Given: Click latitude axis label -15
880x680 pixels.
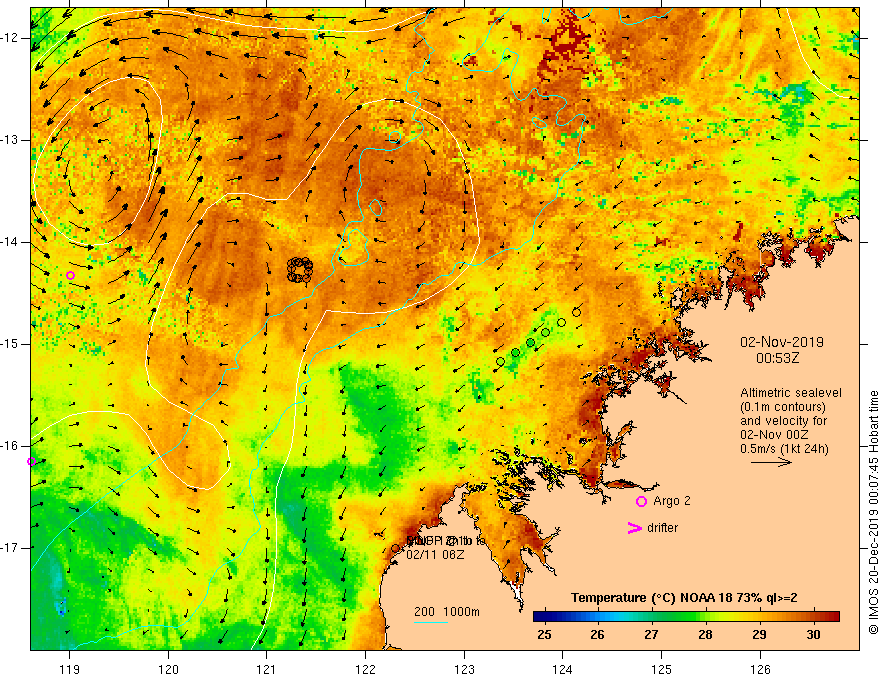Looking at the screenshot, I should [x=11, y=344].
